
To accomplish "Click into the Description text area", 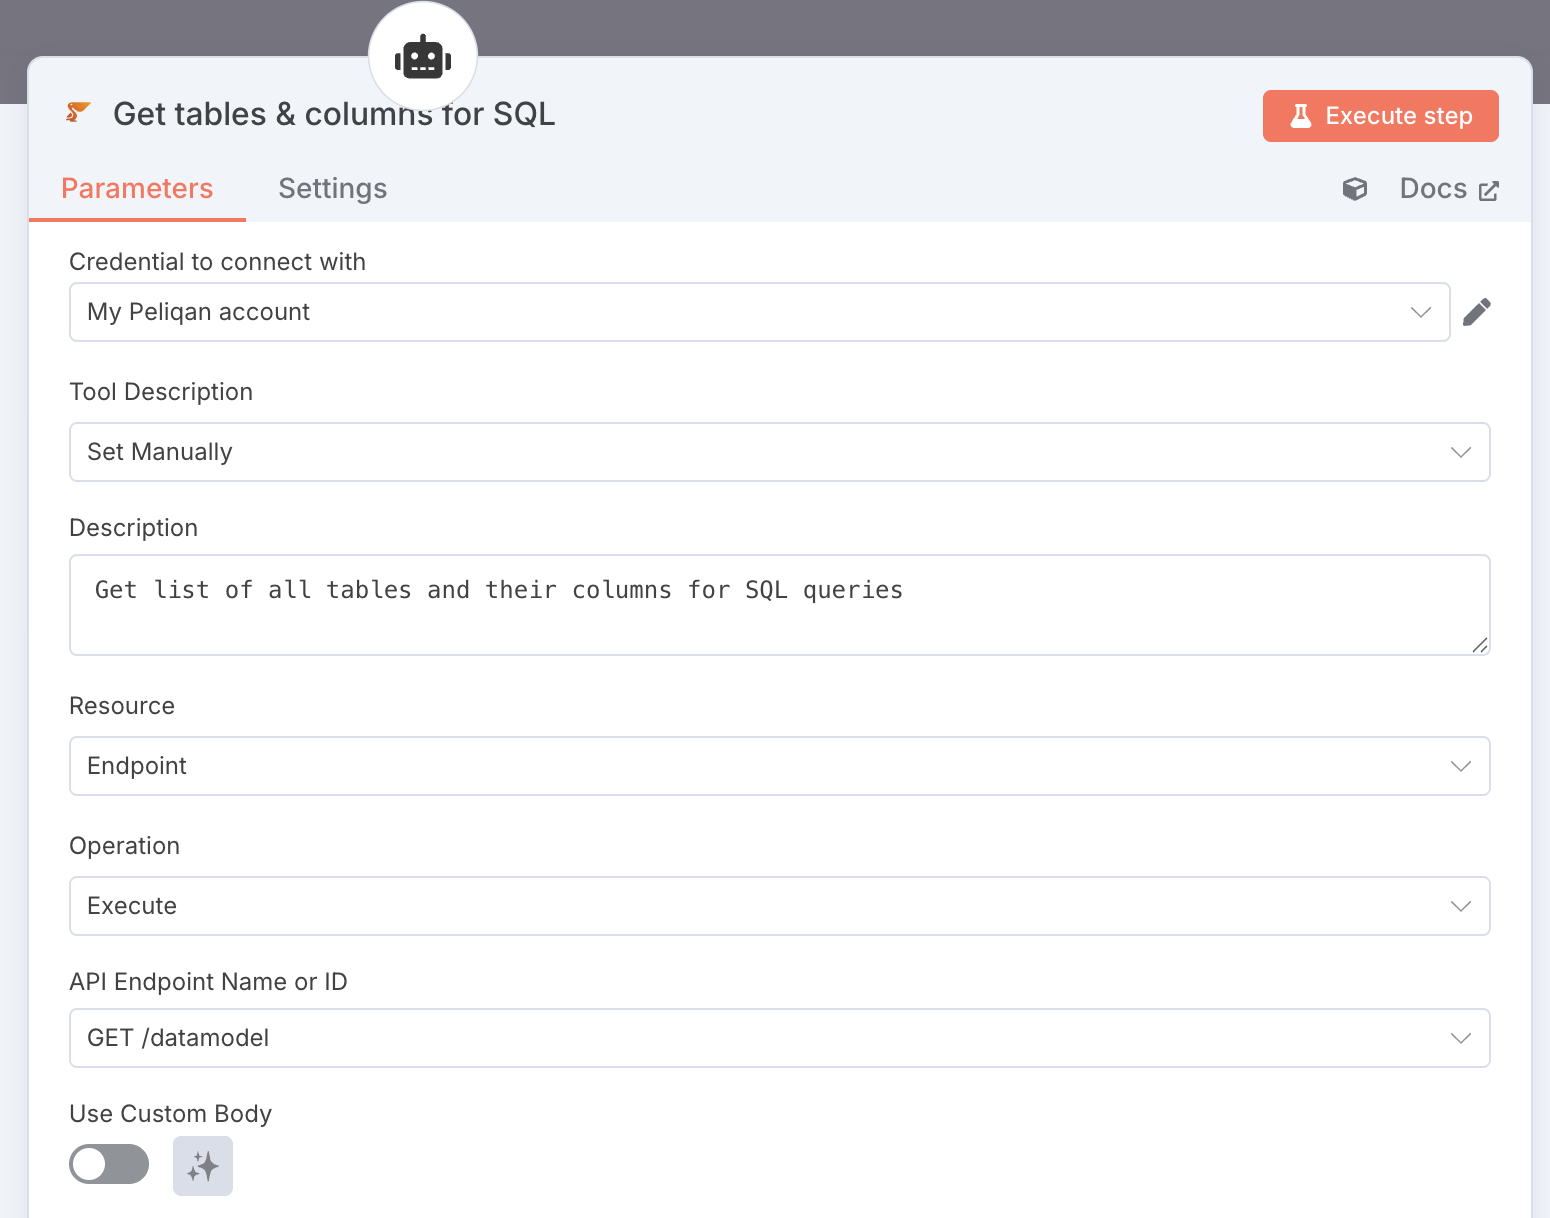I will click(780, 605).
